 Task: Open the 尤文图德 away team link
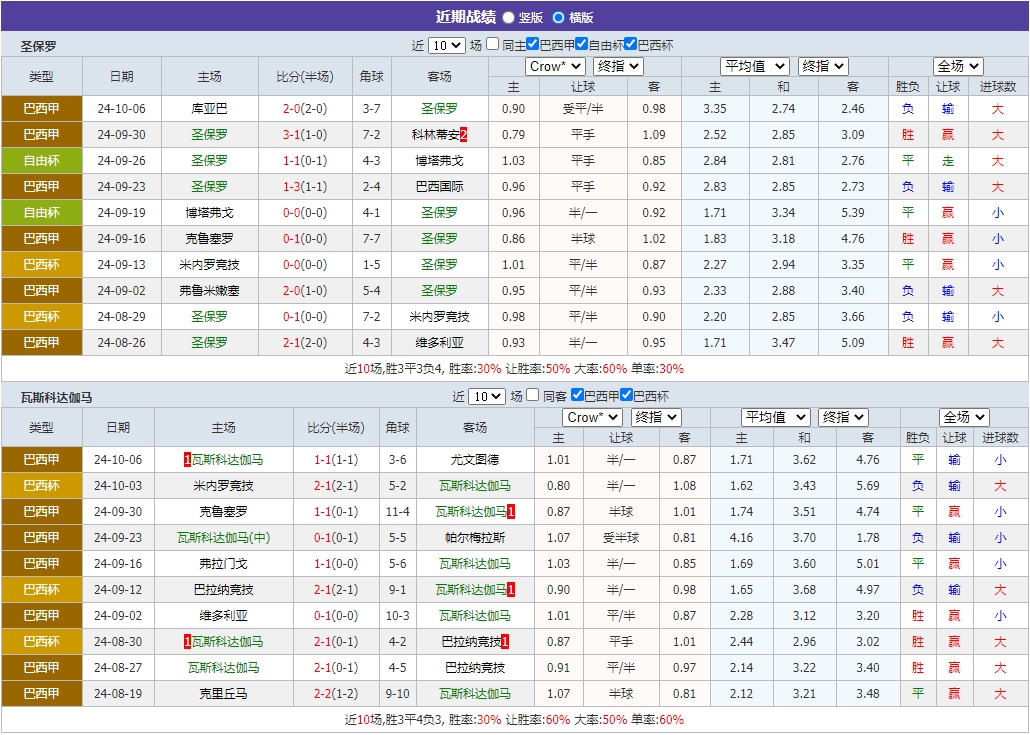pos(474,459)
